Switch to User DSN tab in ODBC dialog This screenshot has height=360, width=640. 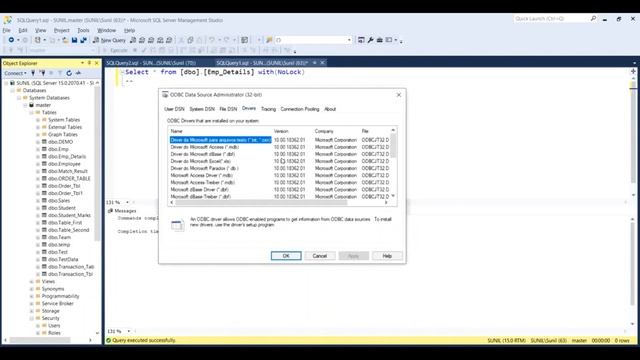point(174,109)
